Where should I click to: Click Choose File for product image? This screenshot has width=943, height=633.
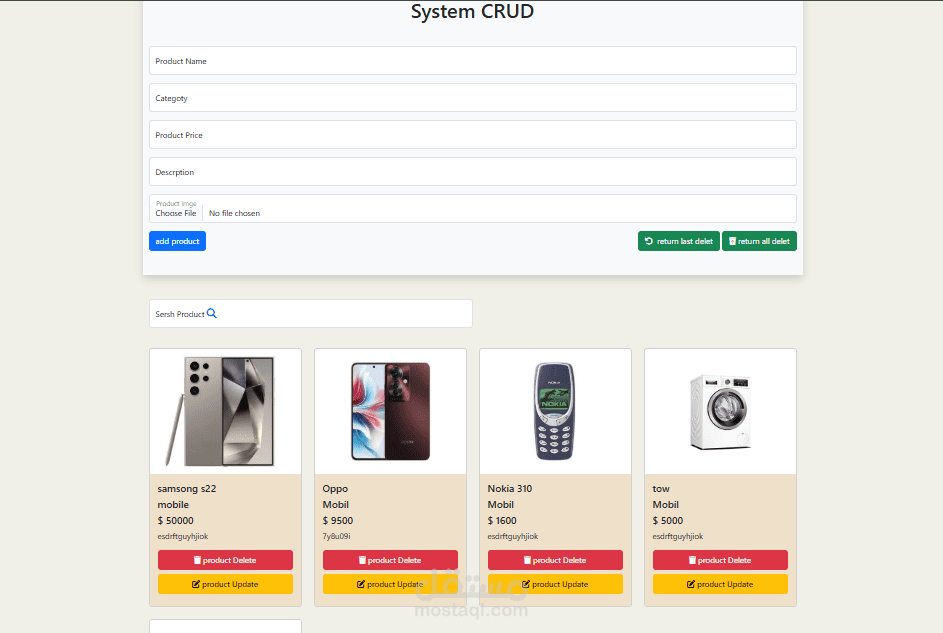176,213
